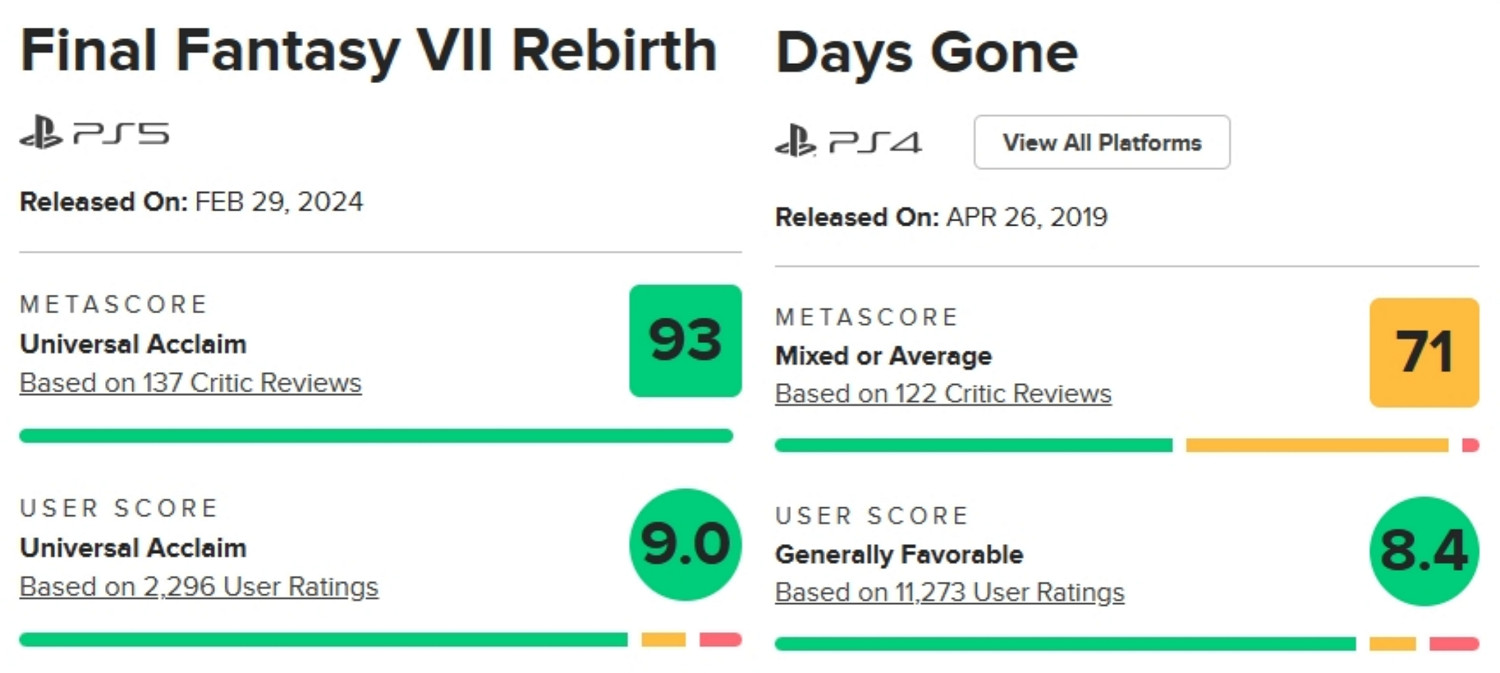Click yellow mixed segment of Days Gone critic bar
1500x673 pixels.
[x=1317, y=445]
